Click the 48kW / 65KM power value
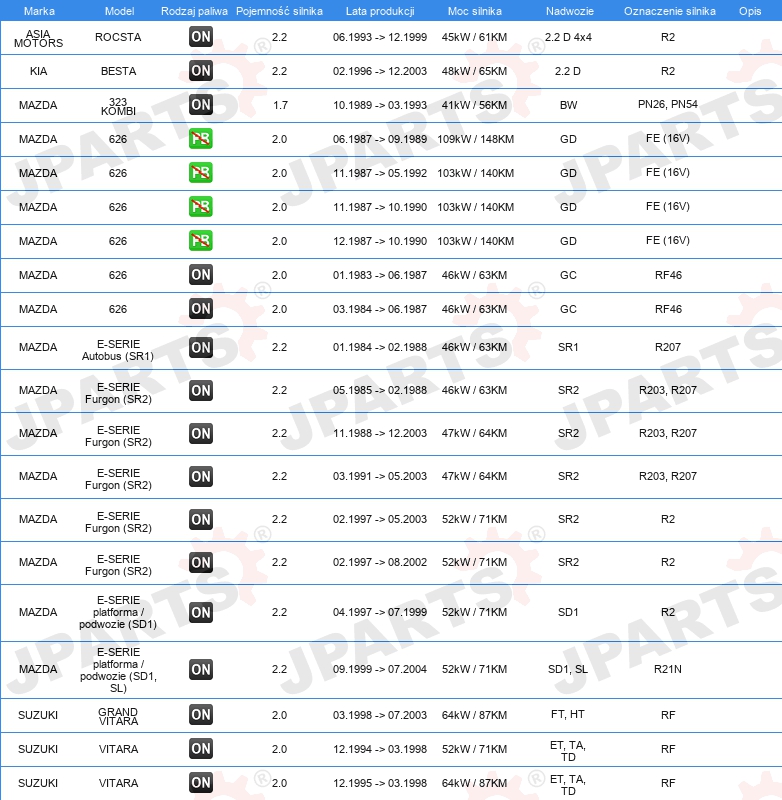Viewport: 782px width, 800px height. [x=474, y=71]
